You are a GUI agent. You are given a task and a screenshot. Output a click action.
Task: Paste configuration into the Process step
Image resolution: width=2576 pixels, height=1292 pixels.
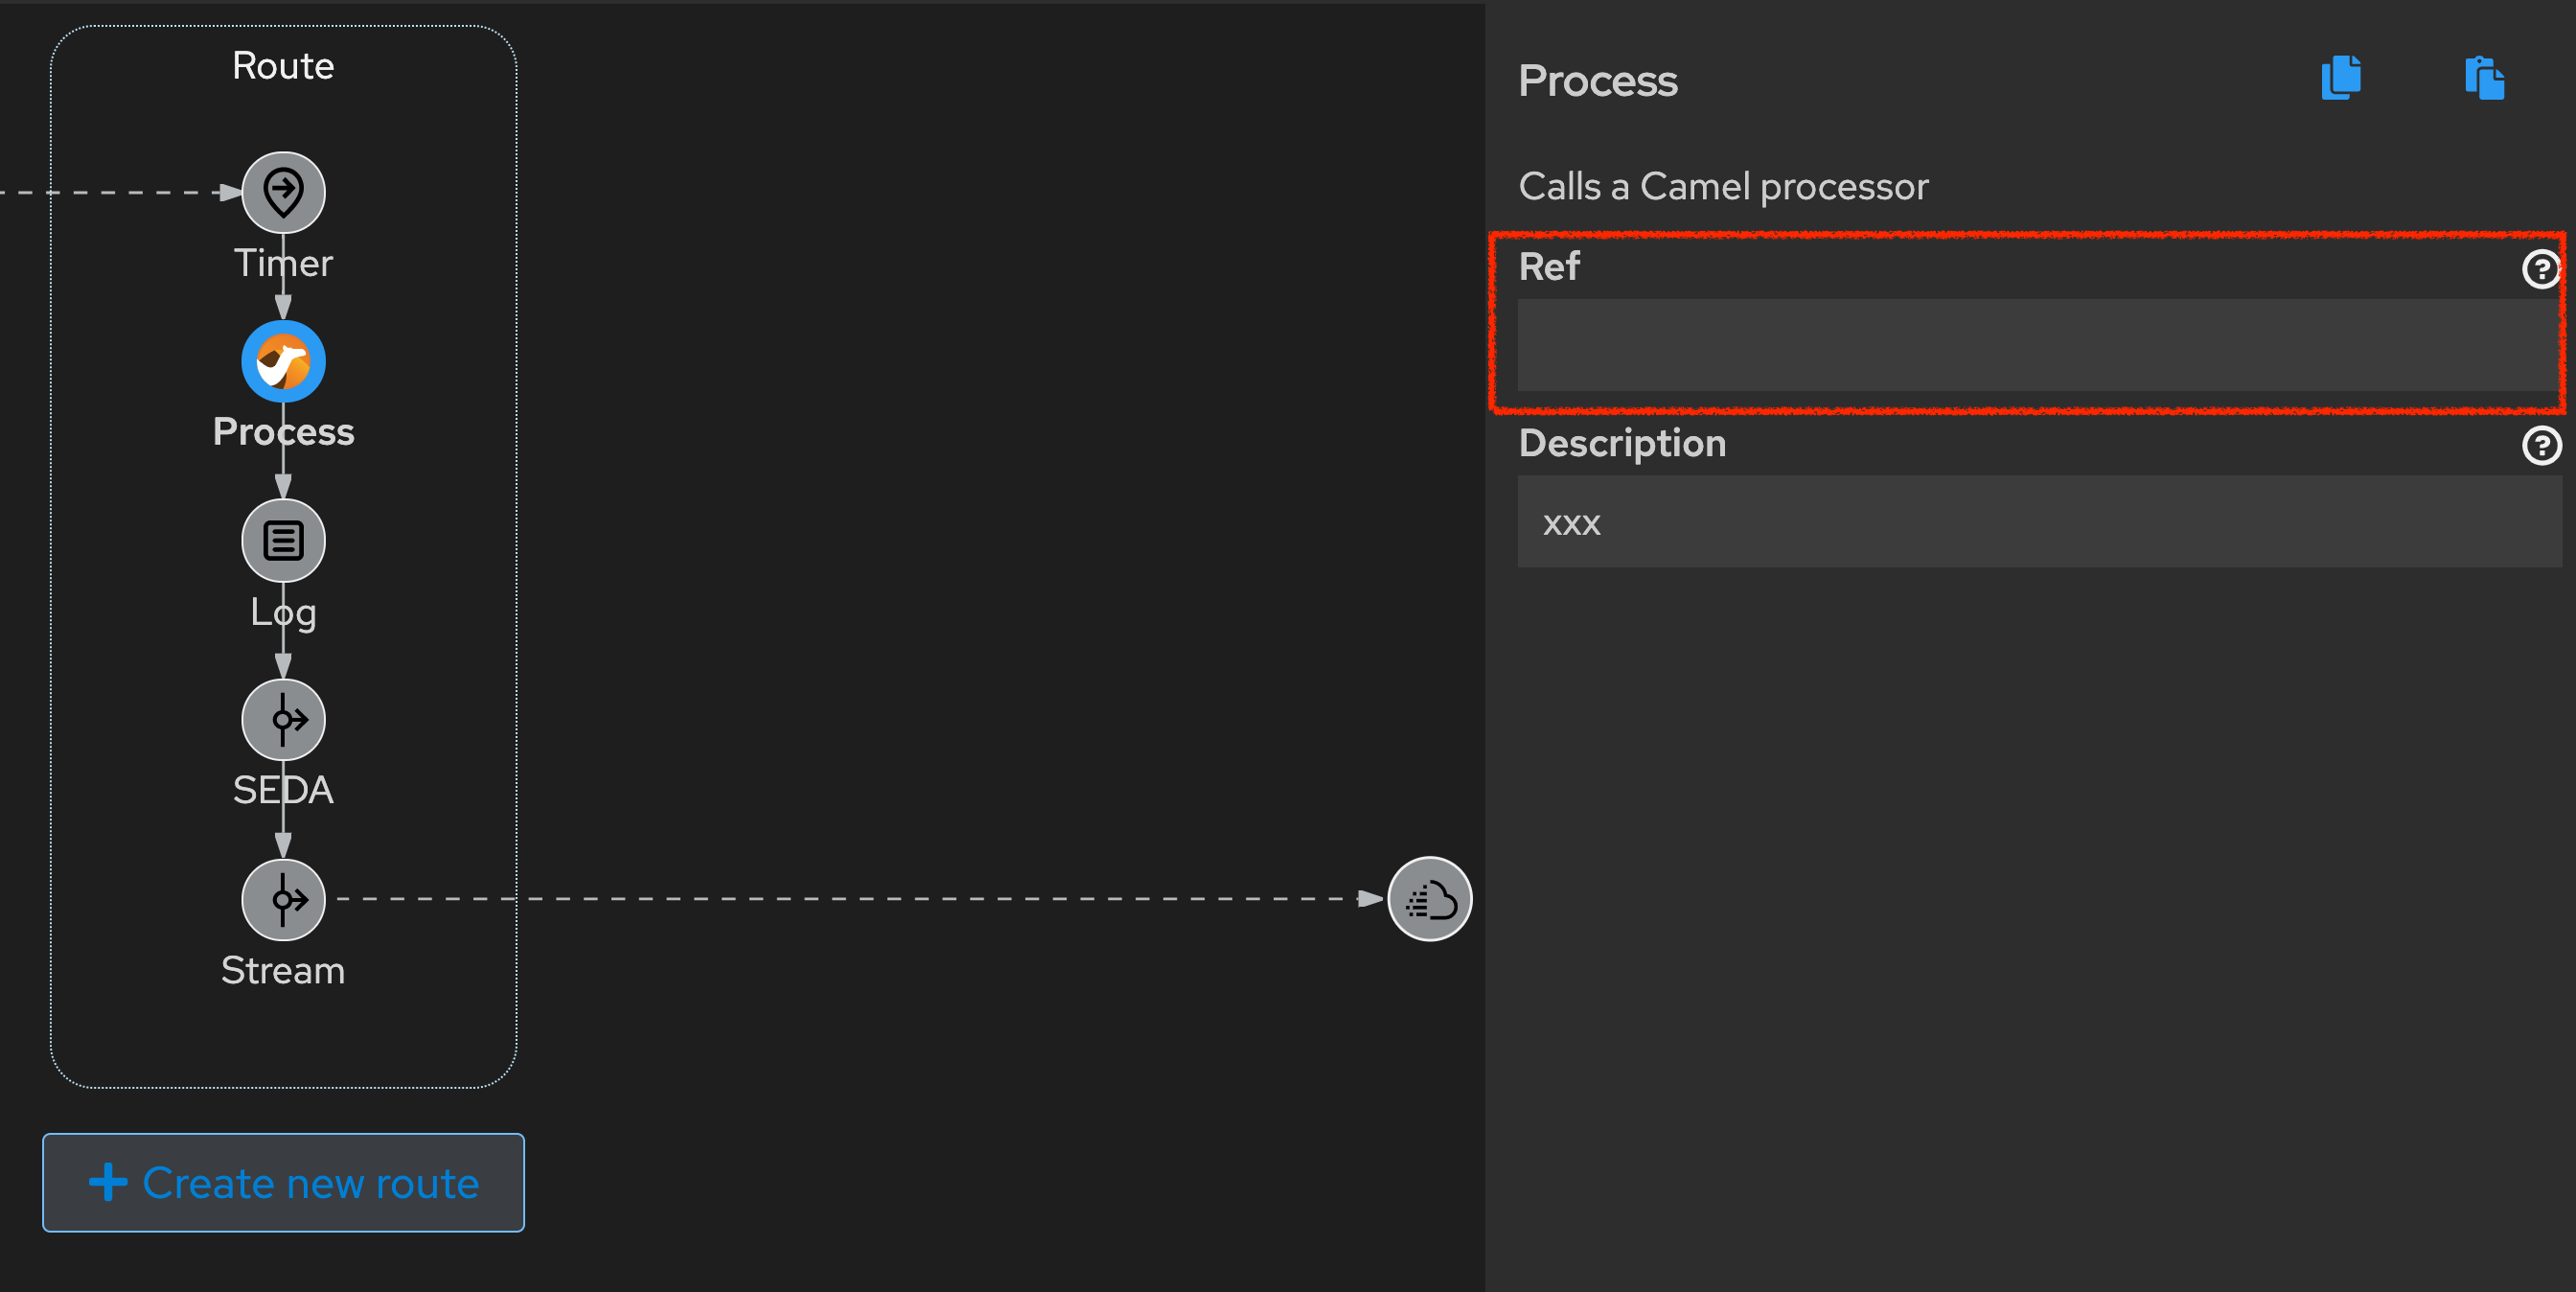(2483, 78)
